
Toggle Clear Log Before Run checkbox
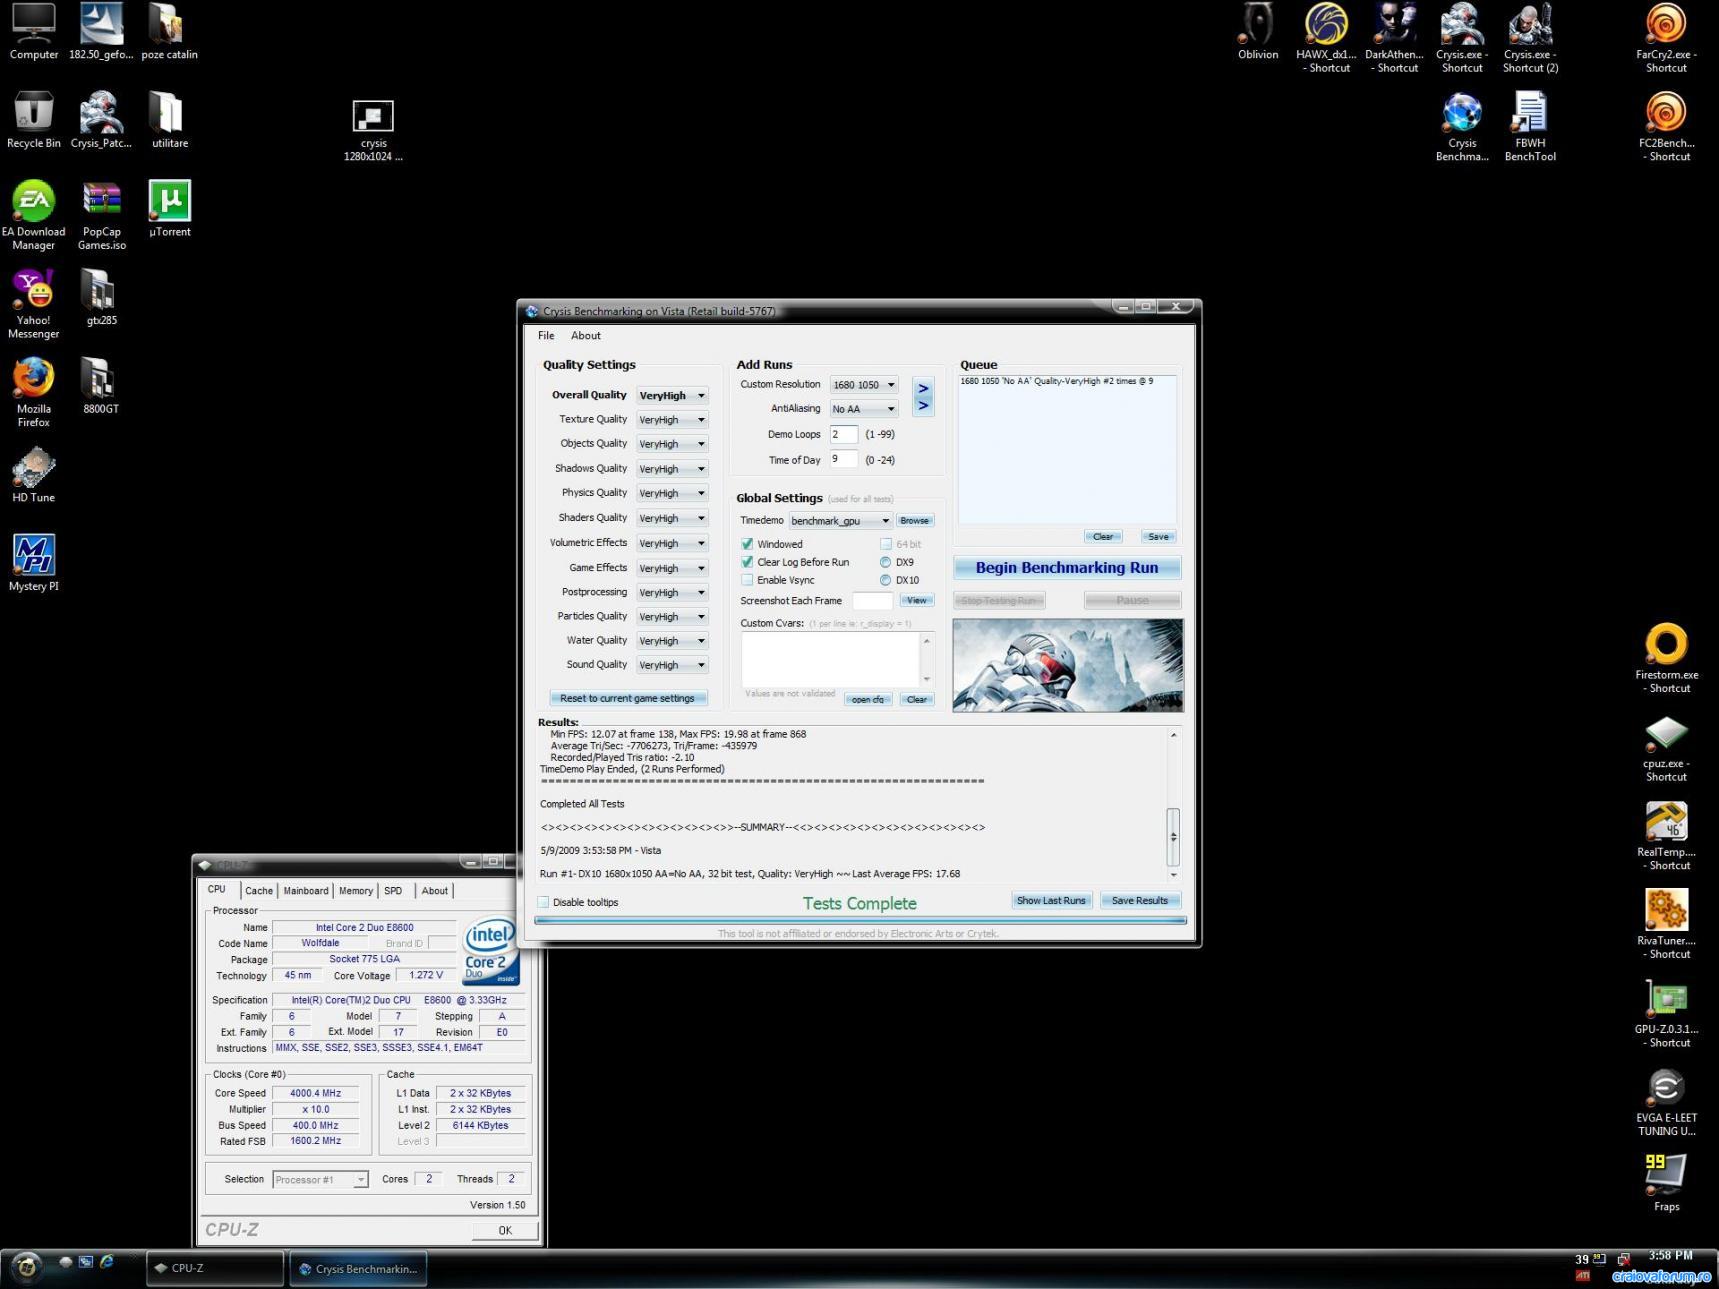[747, 562]
